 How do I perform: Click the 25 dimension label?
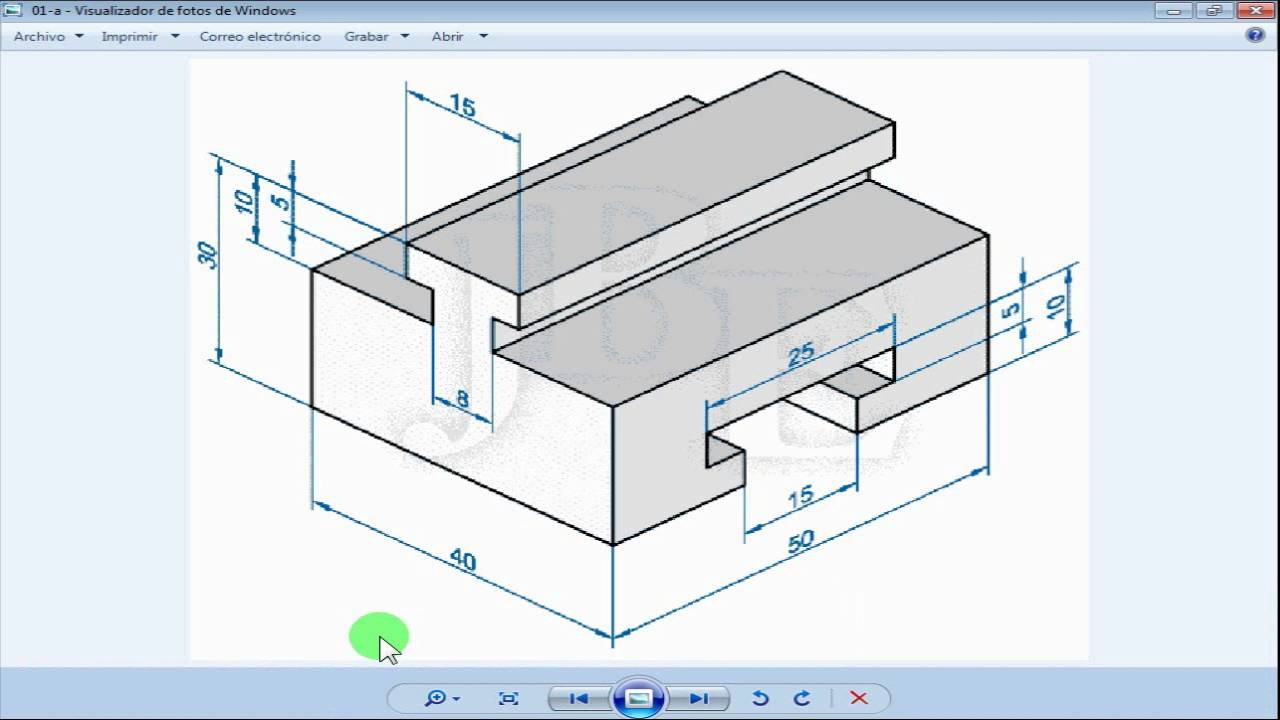coord(801,354)
